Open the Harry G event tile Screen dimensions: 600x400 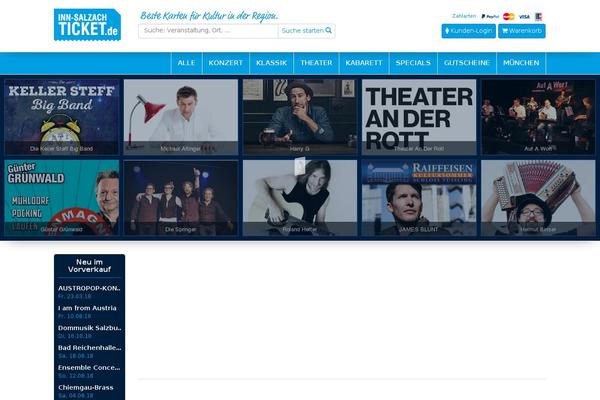[300, 117]
